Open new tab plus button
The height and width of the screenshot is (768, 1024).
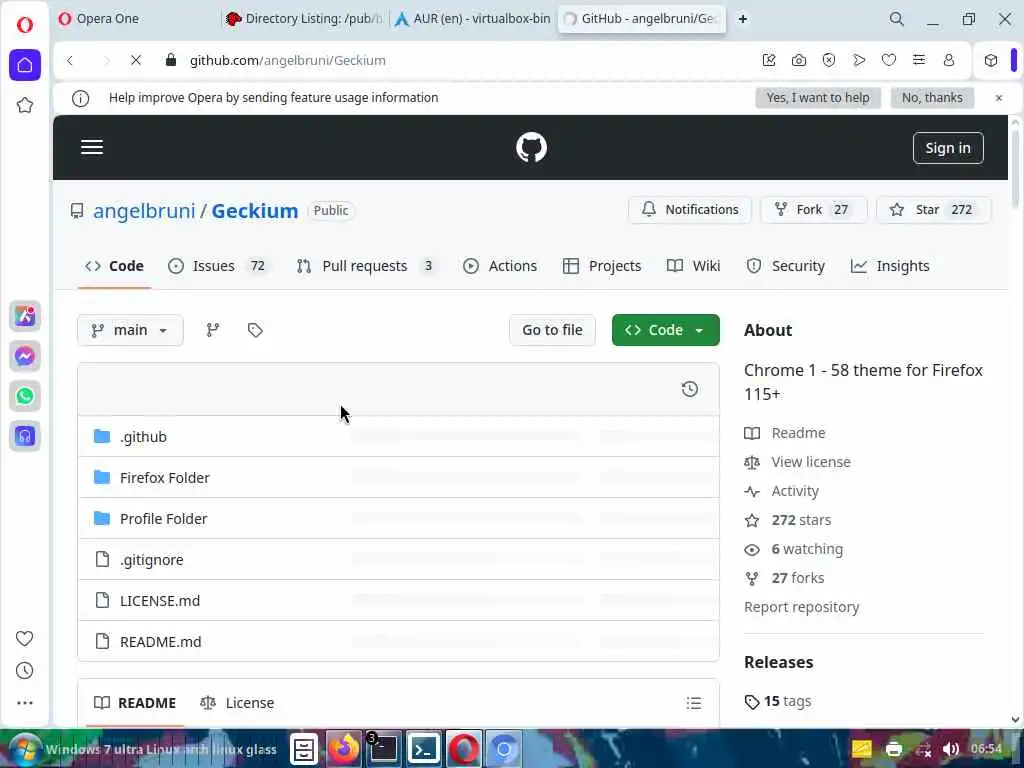click(743, 19)
